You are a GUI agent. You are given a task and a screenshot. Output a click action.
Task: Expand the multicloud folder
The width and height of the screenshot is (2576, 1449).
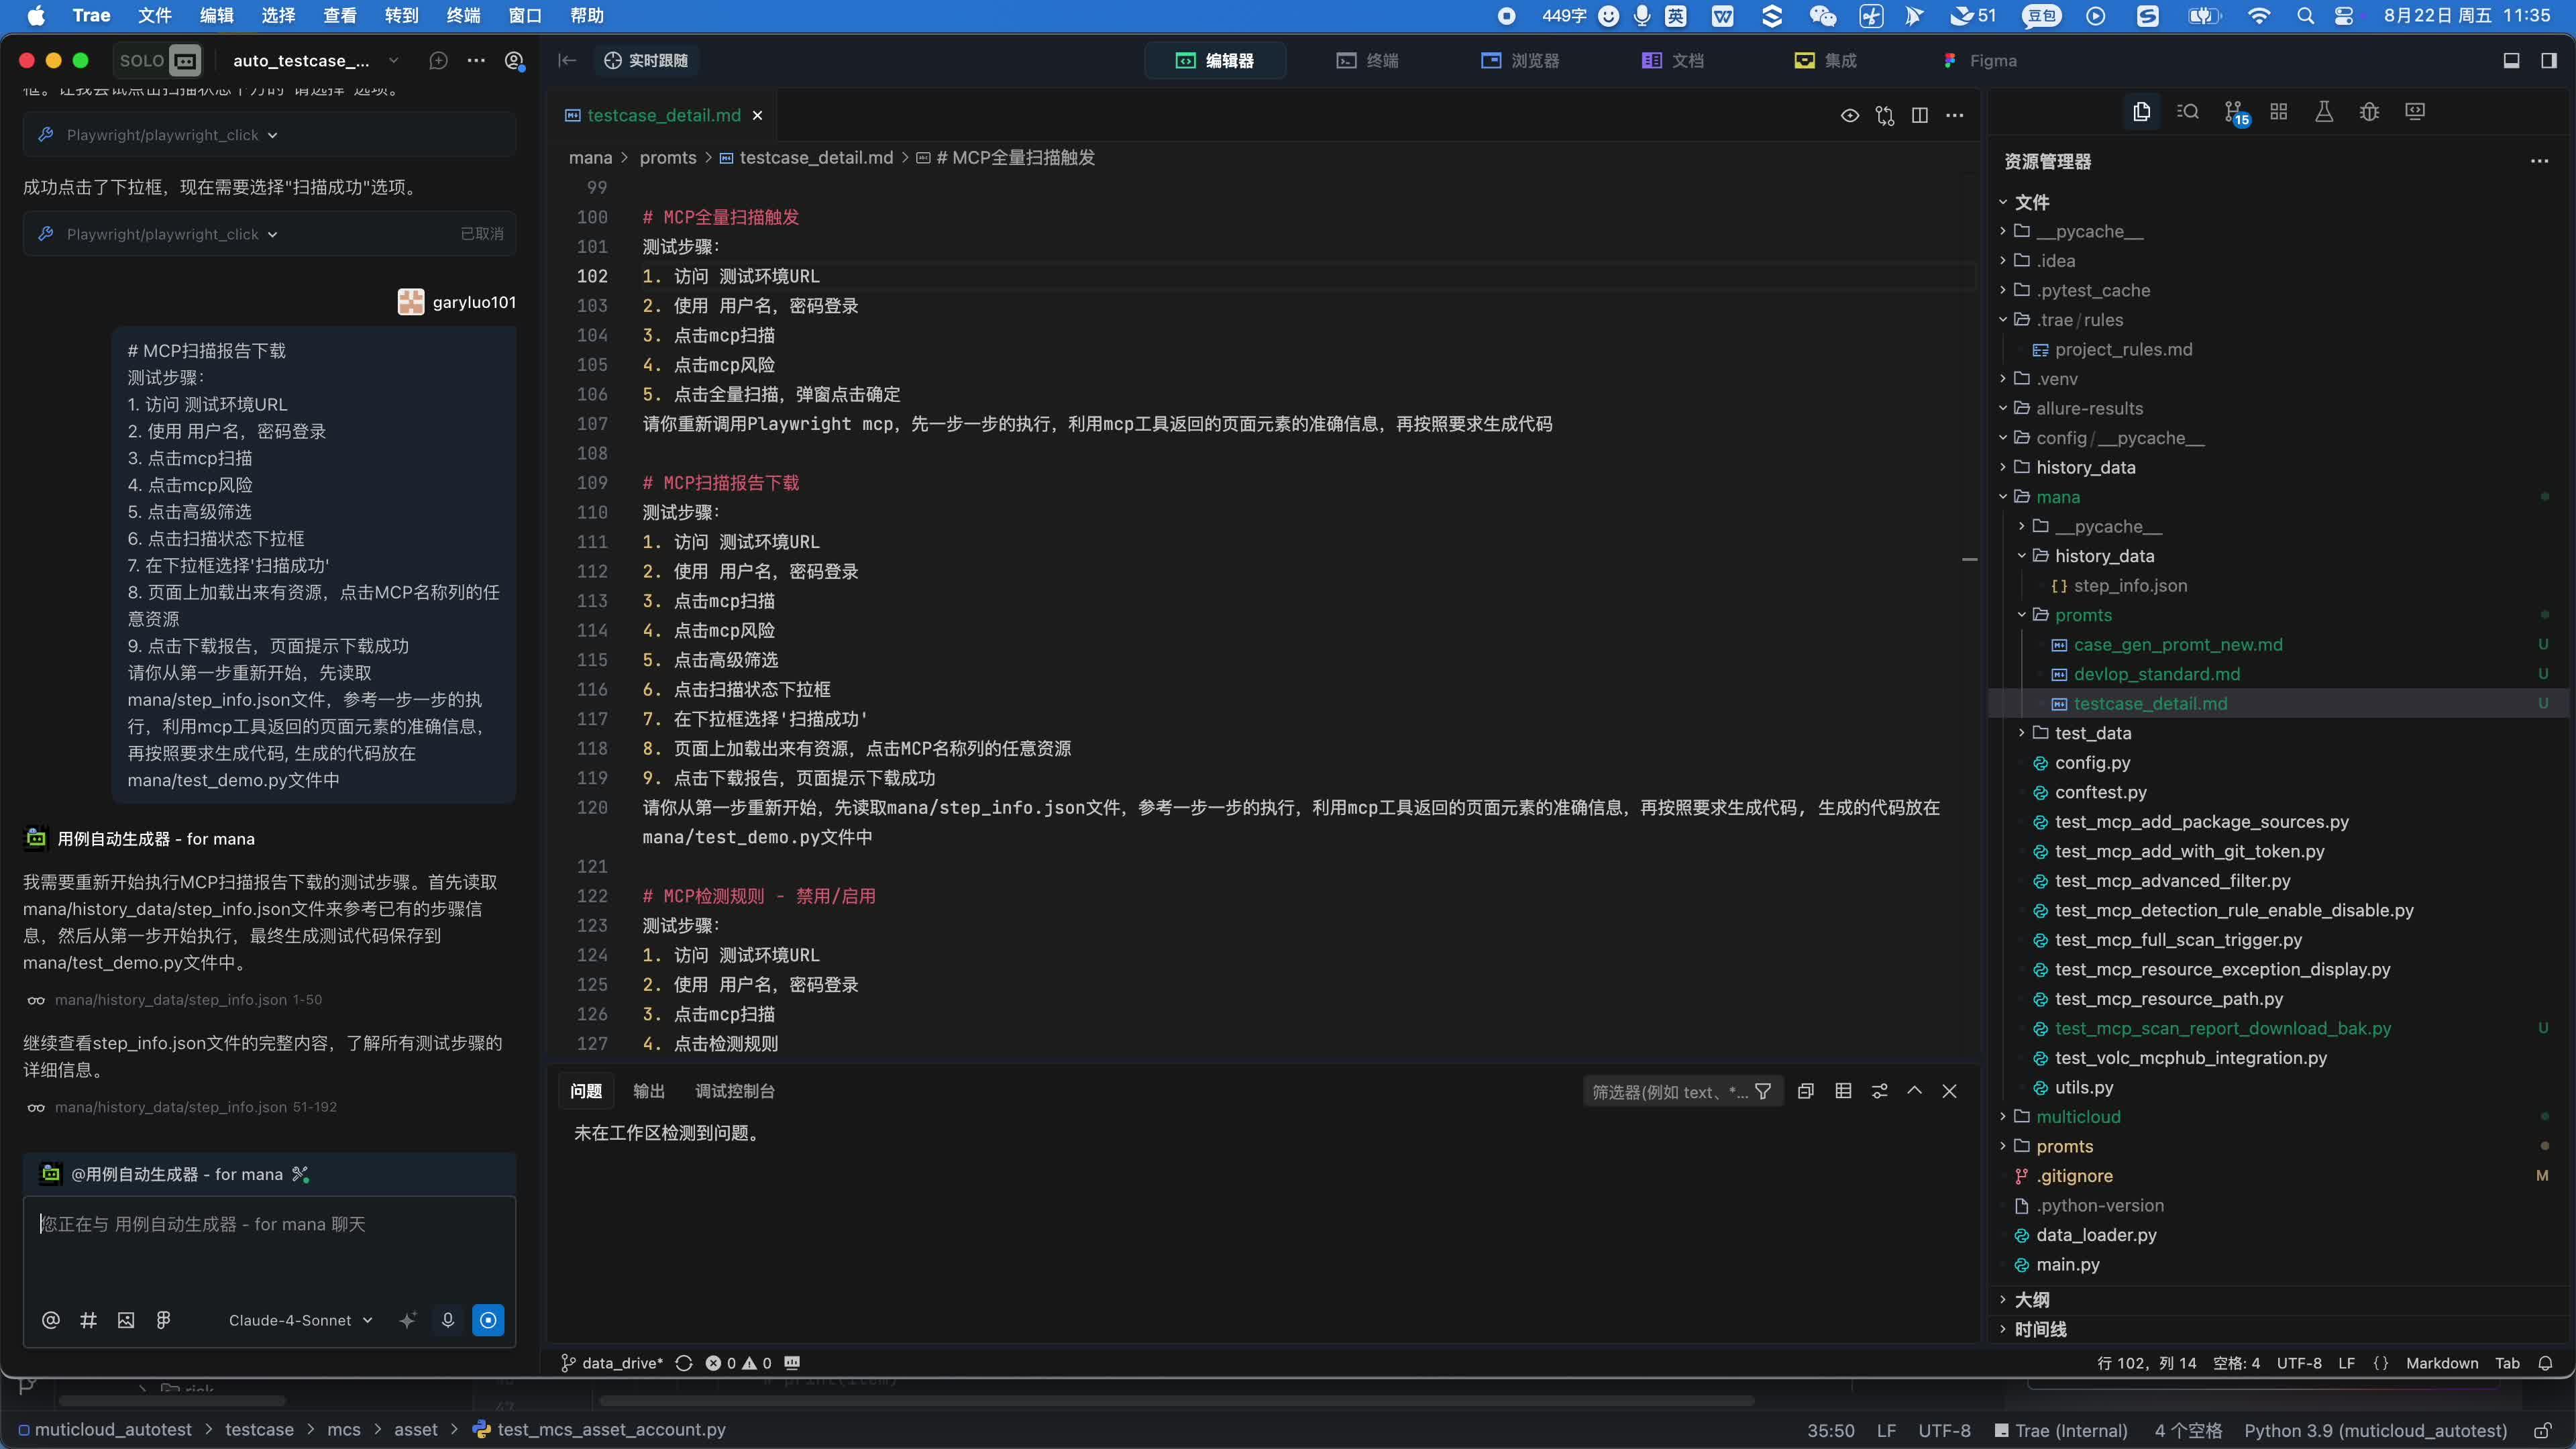pyautogui.click(x=2078, y=1117)
